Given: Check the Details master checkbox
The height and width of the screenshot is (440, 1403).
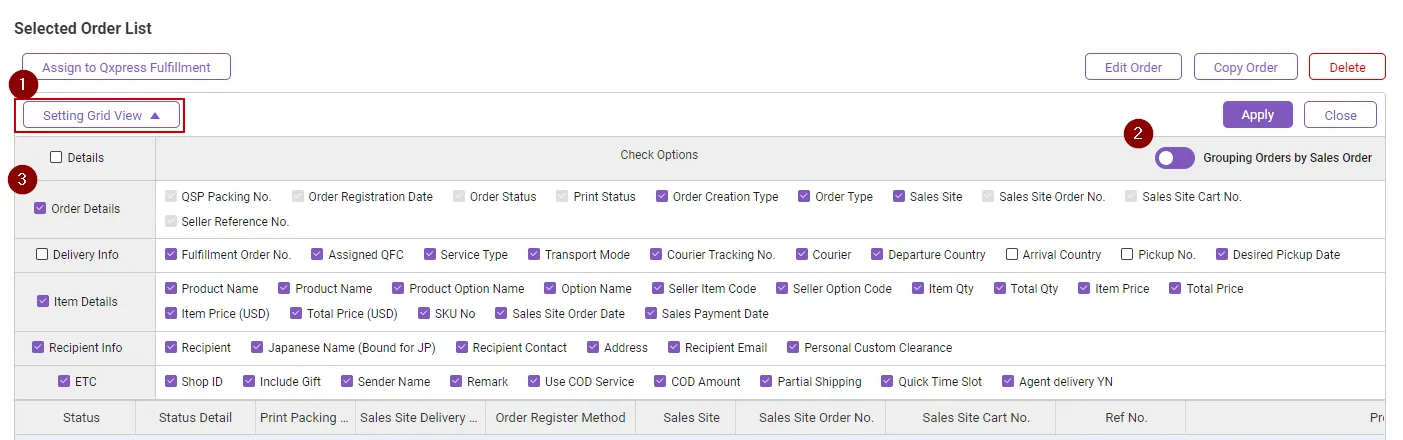Looking at the screenshot, I should (57, 158).
